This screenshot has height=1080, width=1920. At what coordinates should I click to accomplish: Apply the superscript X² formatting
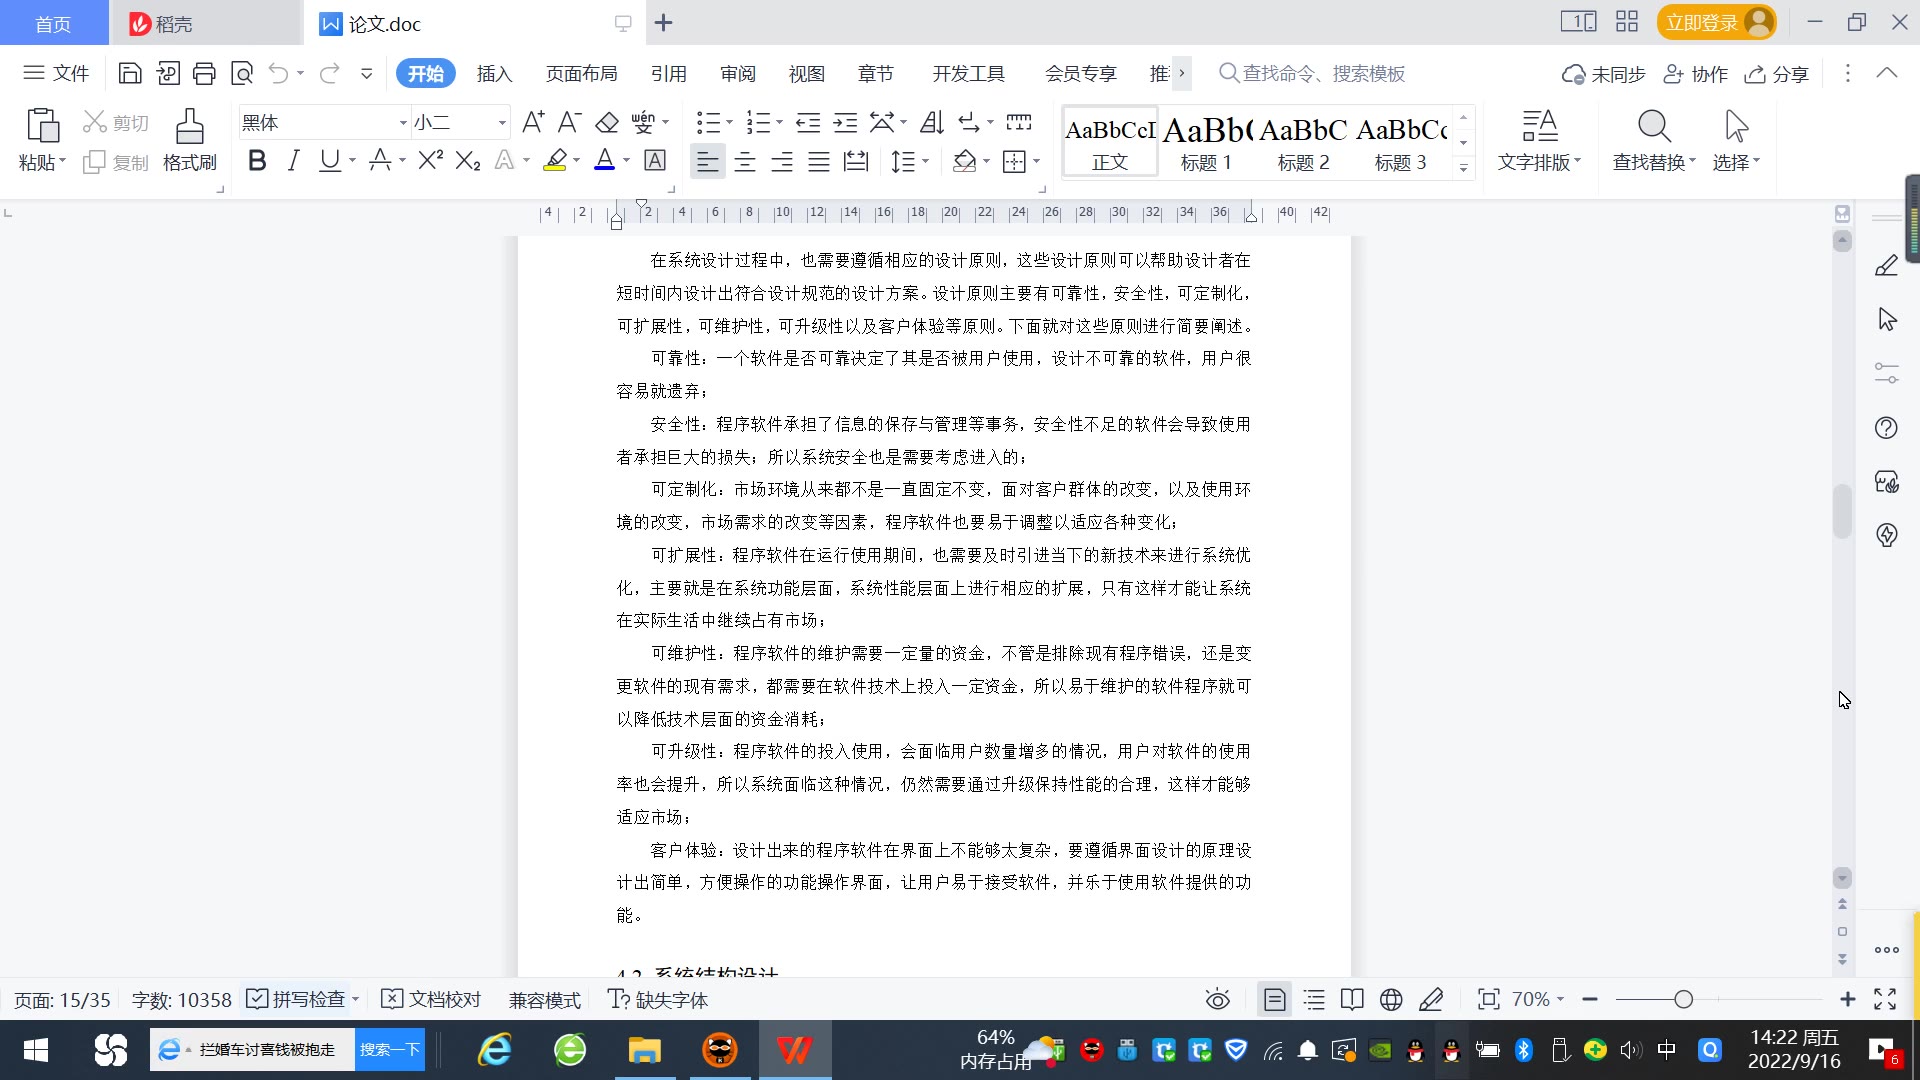430,161
